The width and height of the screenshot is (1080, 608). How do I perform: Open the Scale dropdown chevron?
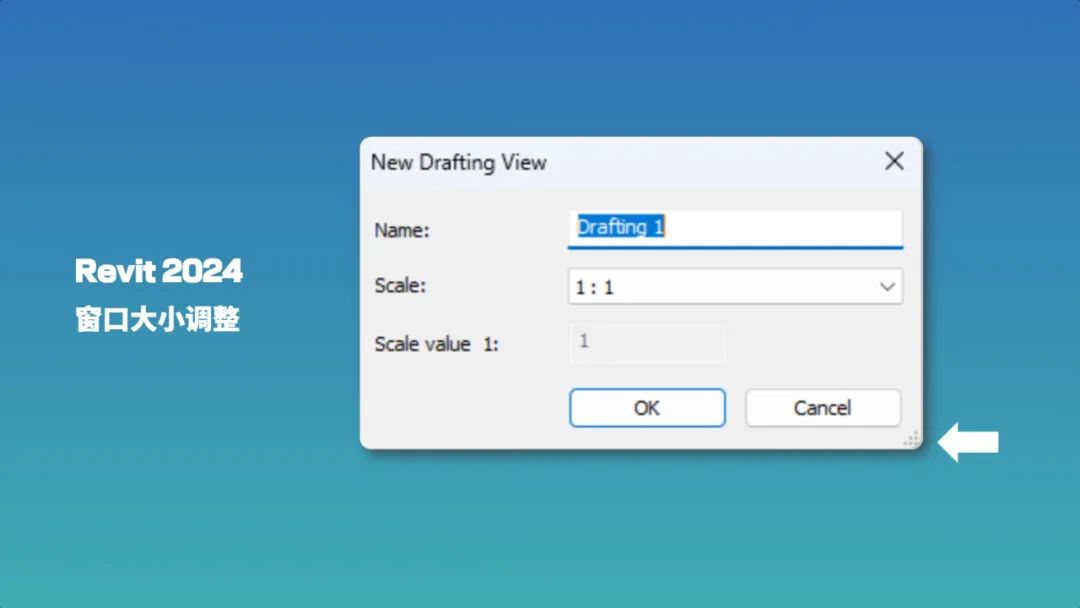pyautogui.click(x=886, y=287)
